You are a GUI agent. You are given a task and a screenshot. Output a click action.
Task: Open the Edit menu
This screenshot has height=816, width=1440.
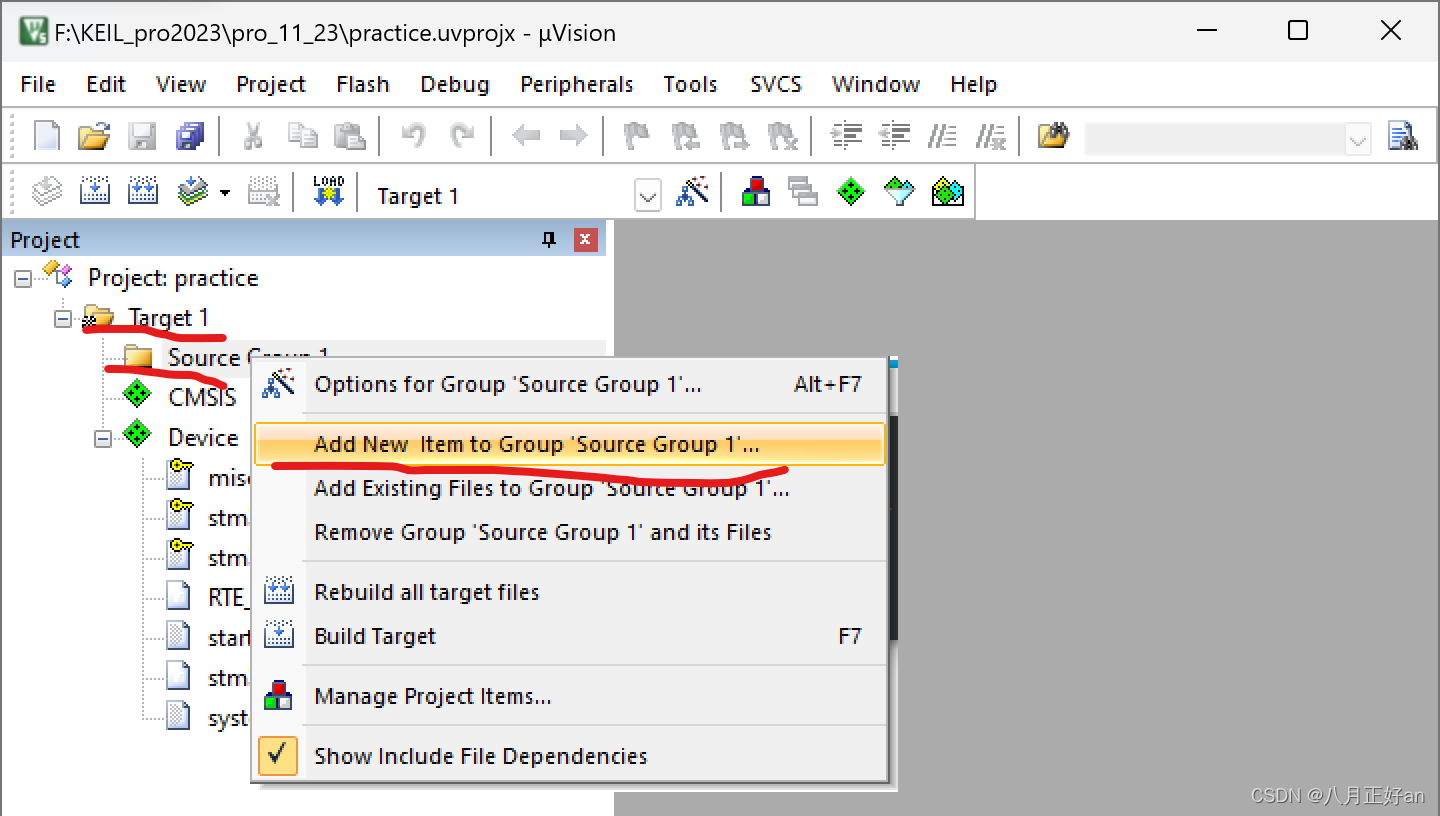tap(106, 84)
